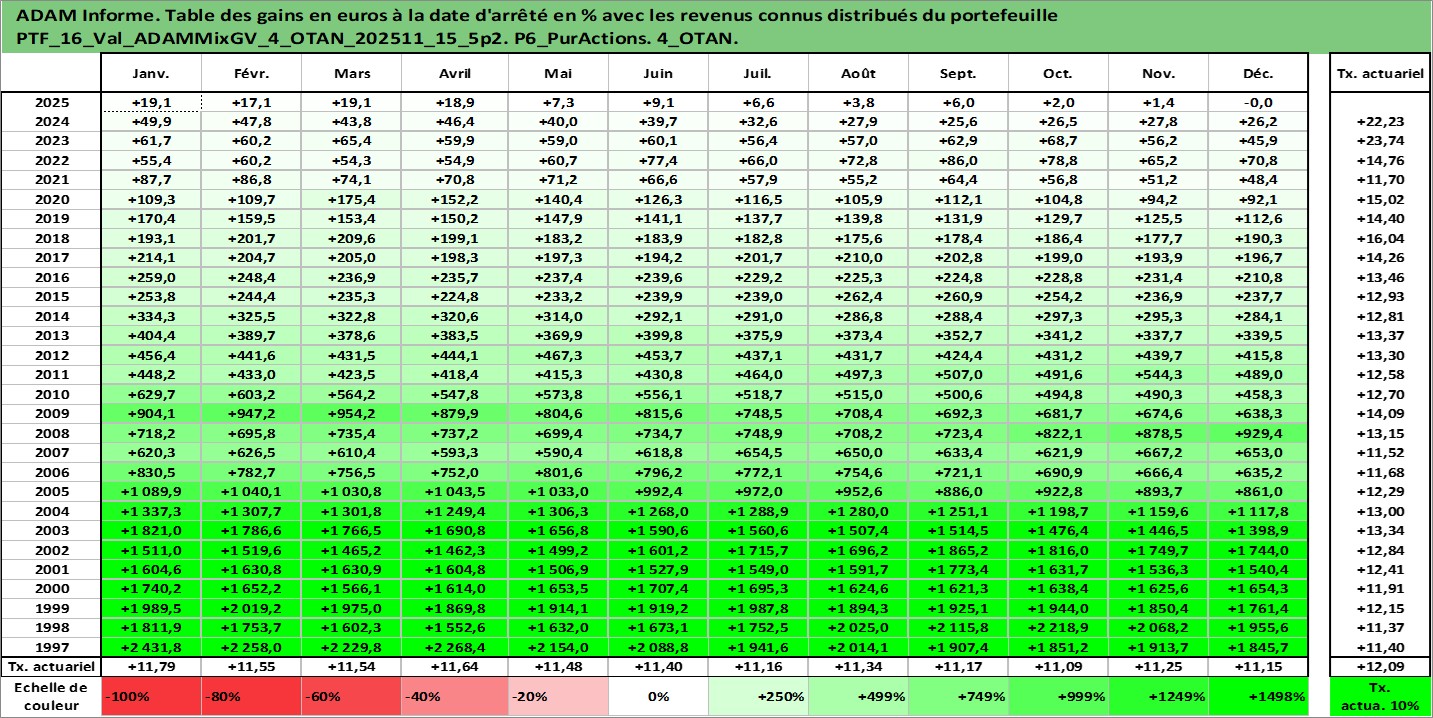Viewport: 1433px width, 718px height.
Task: Click the 'Oct.' column header
Action: 1058,74
